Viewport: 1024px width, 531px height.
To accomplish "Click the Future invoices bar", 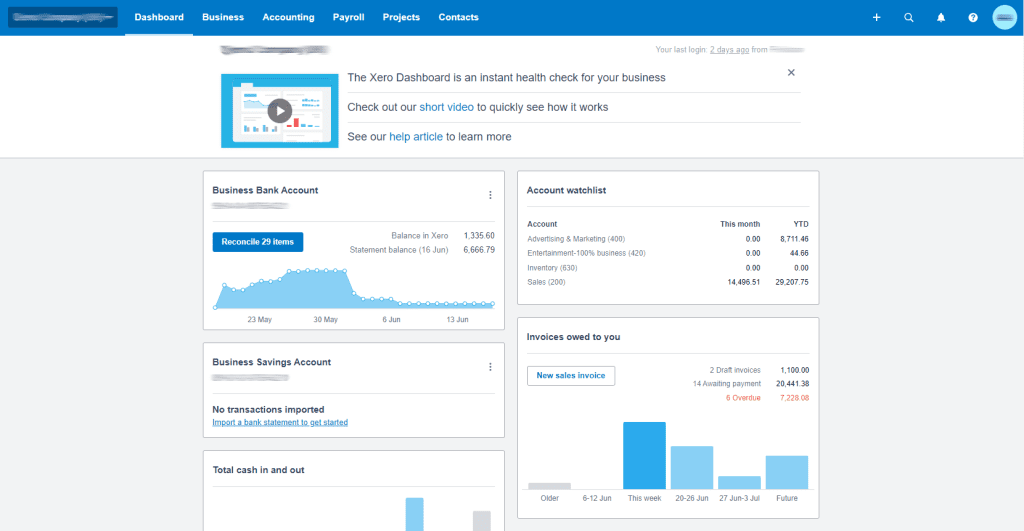I will click(787, 472).
